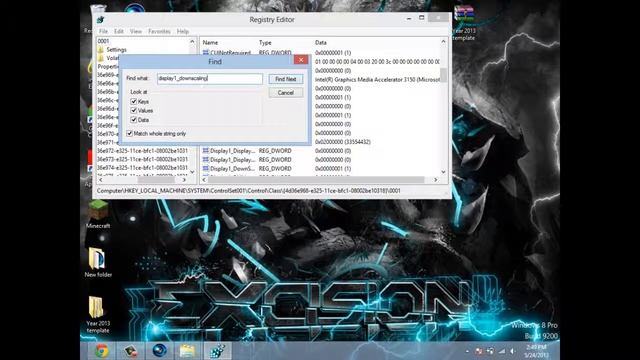Screen dimensions: 640x360
Task: Select tree key 36e974-e325-11ce-bfc1-08002be1031
Action: pyautogui.click(x=142, y=168)
